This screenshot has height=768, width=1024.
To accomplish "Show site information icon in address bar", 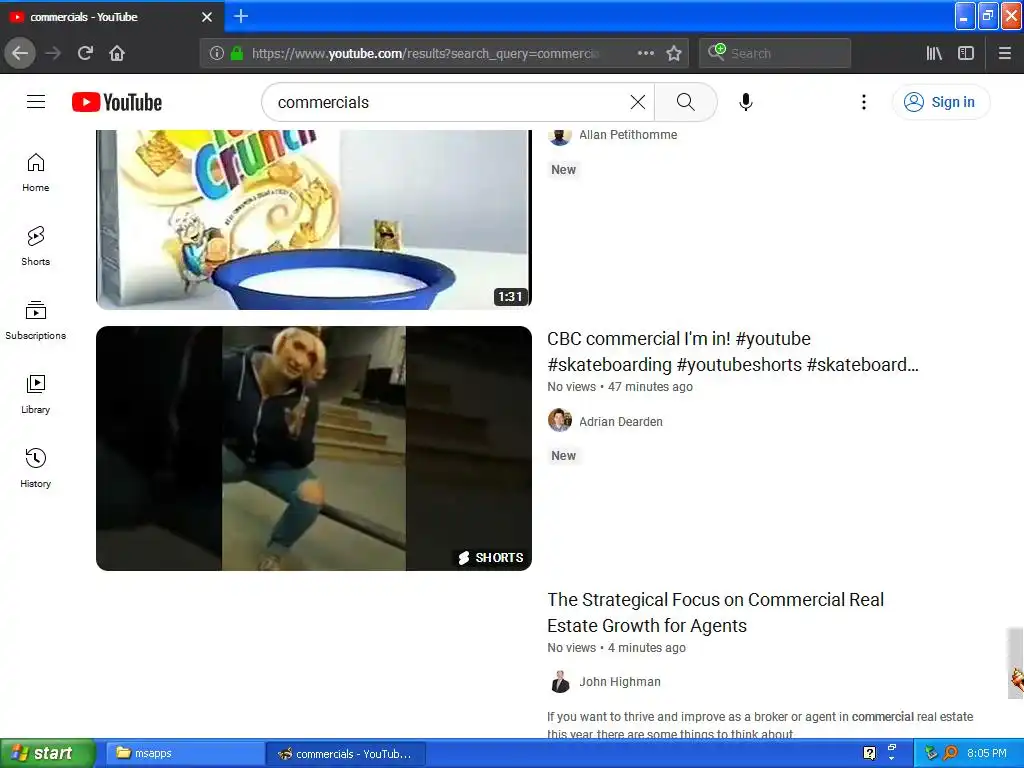I will coord(217,53).
